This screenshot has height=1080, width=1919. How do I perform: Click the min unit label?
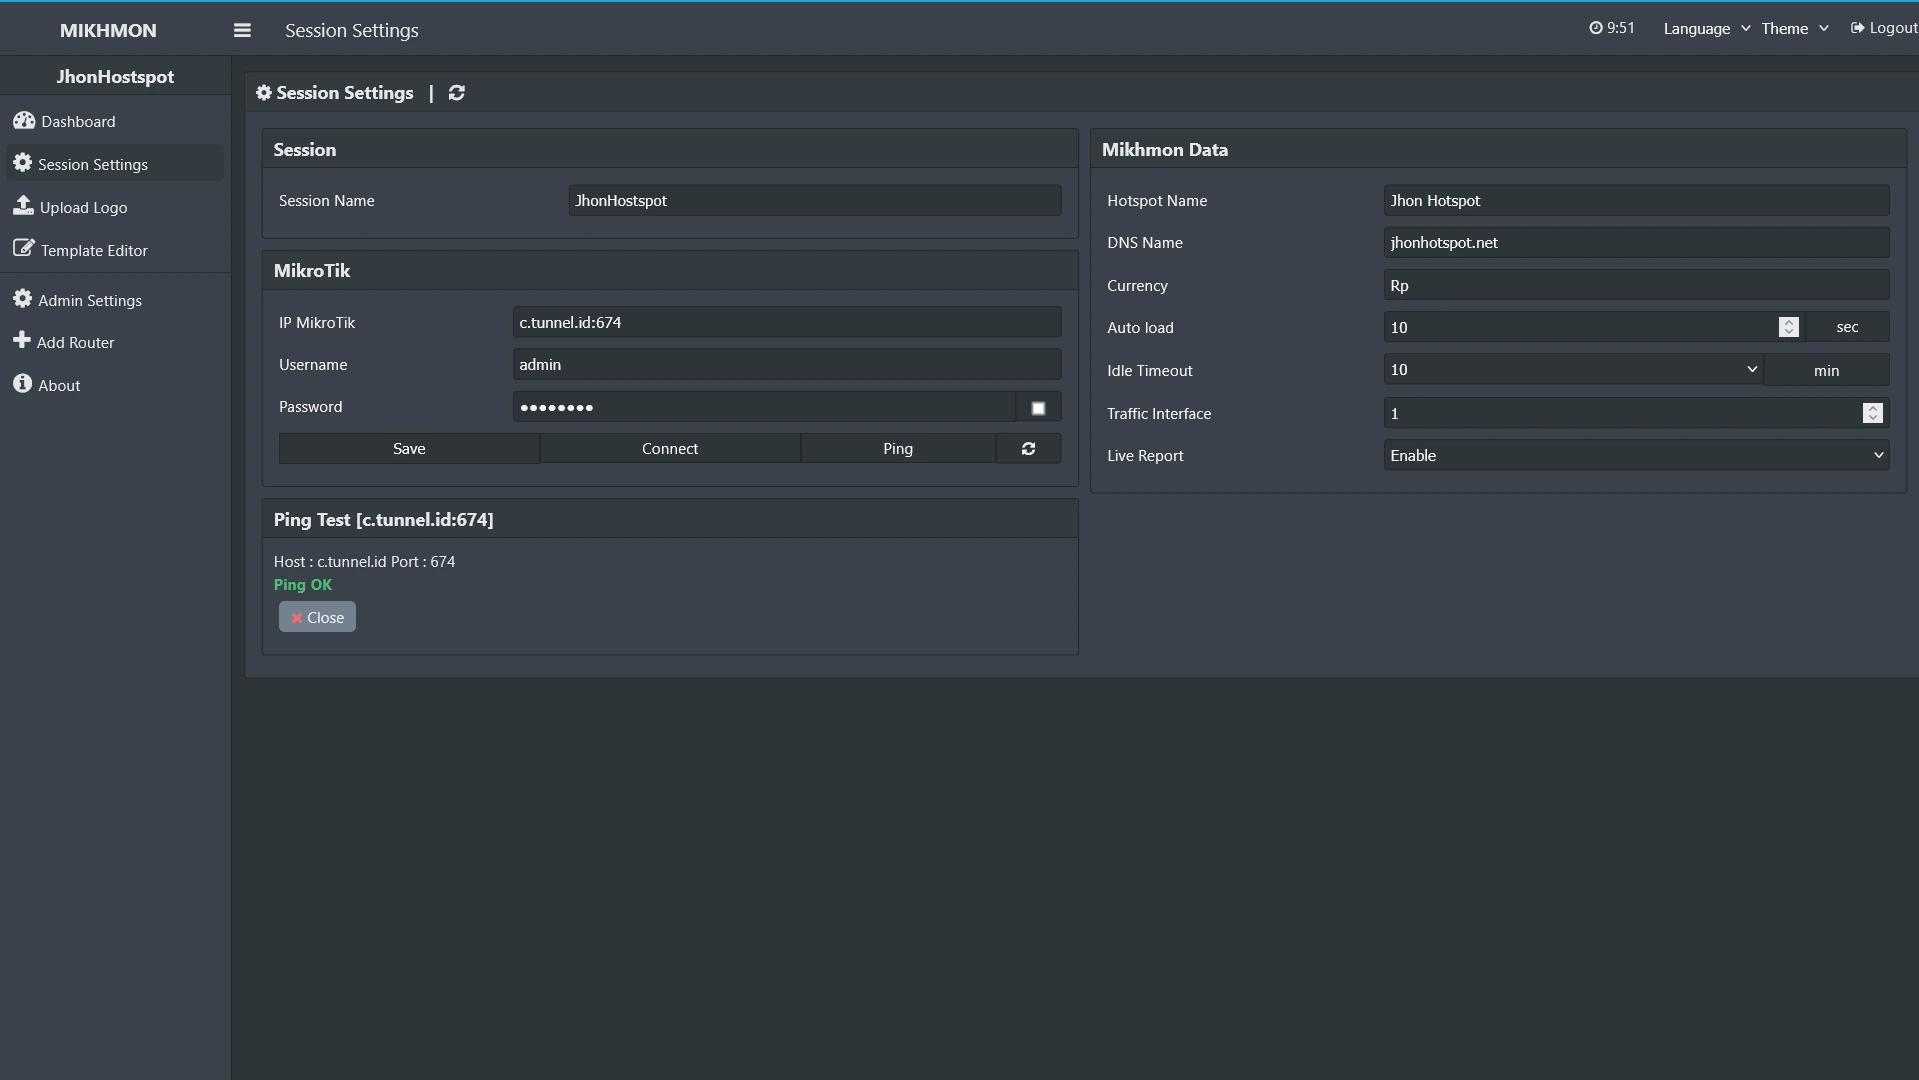(1827, 370)
